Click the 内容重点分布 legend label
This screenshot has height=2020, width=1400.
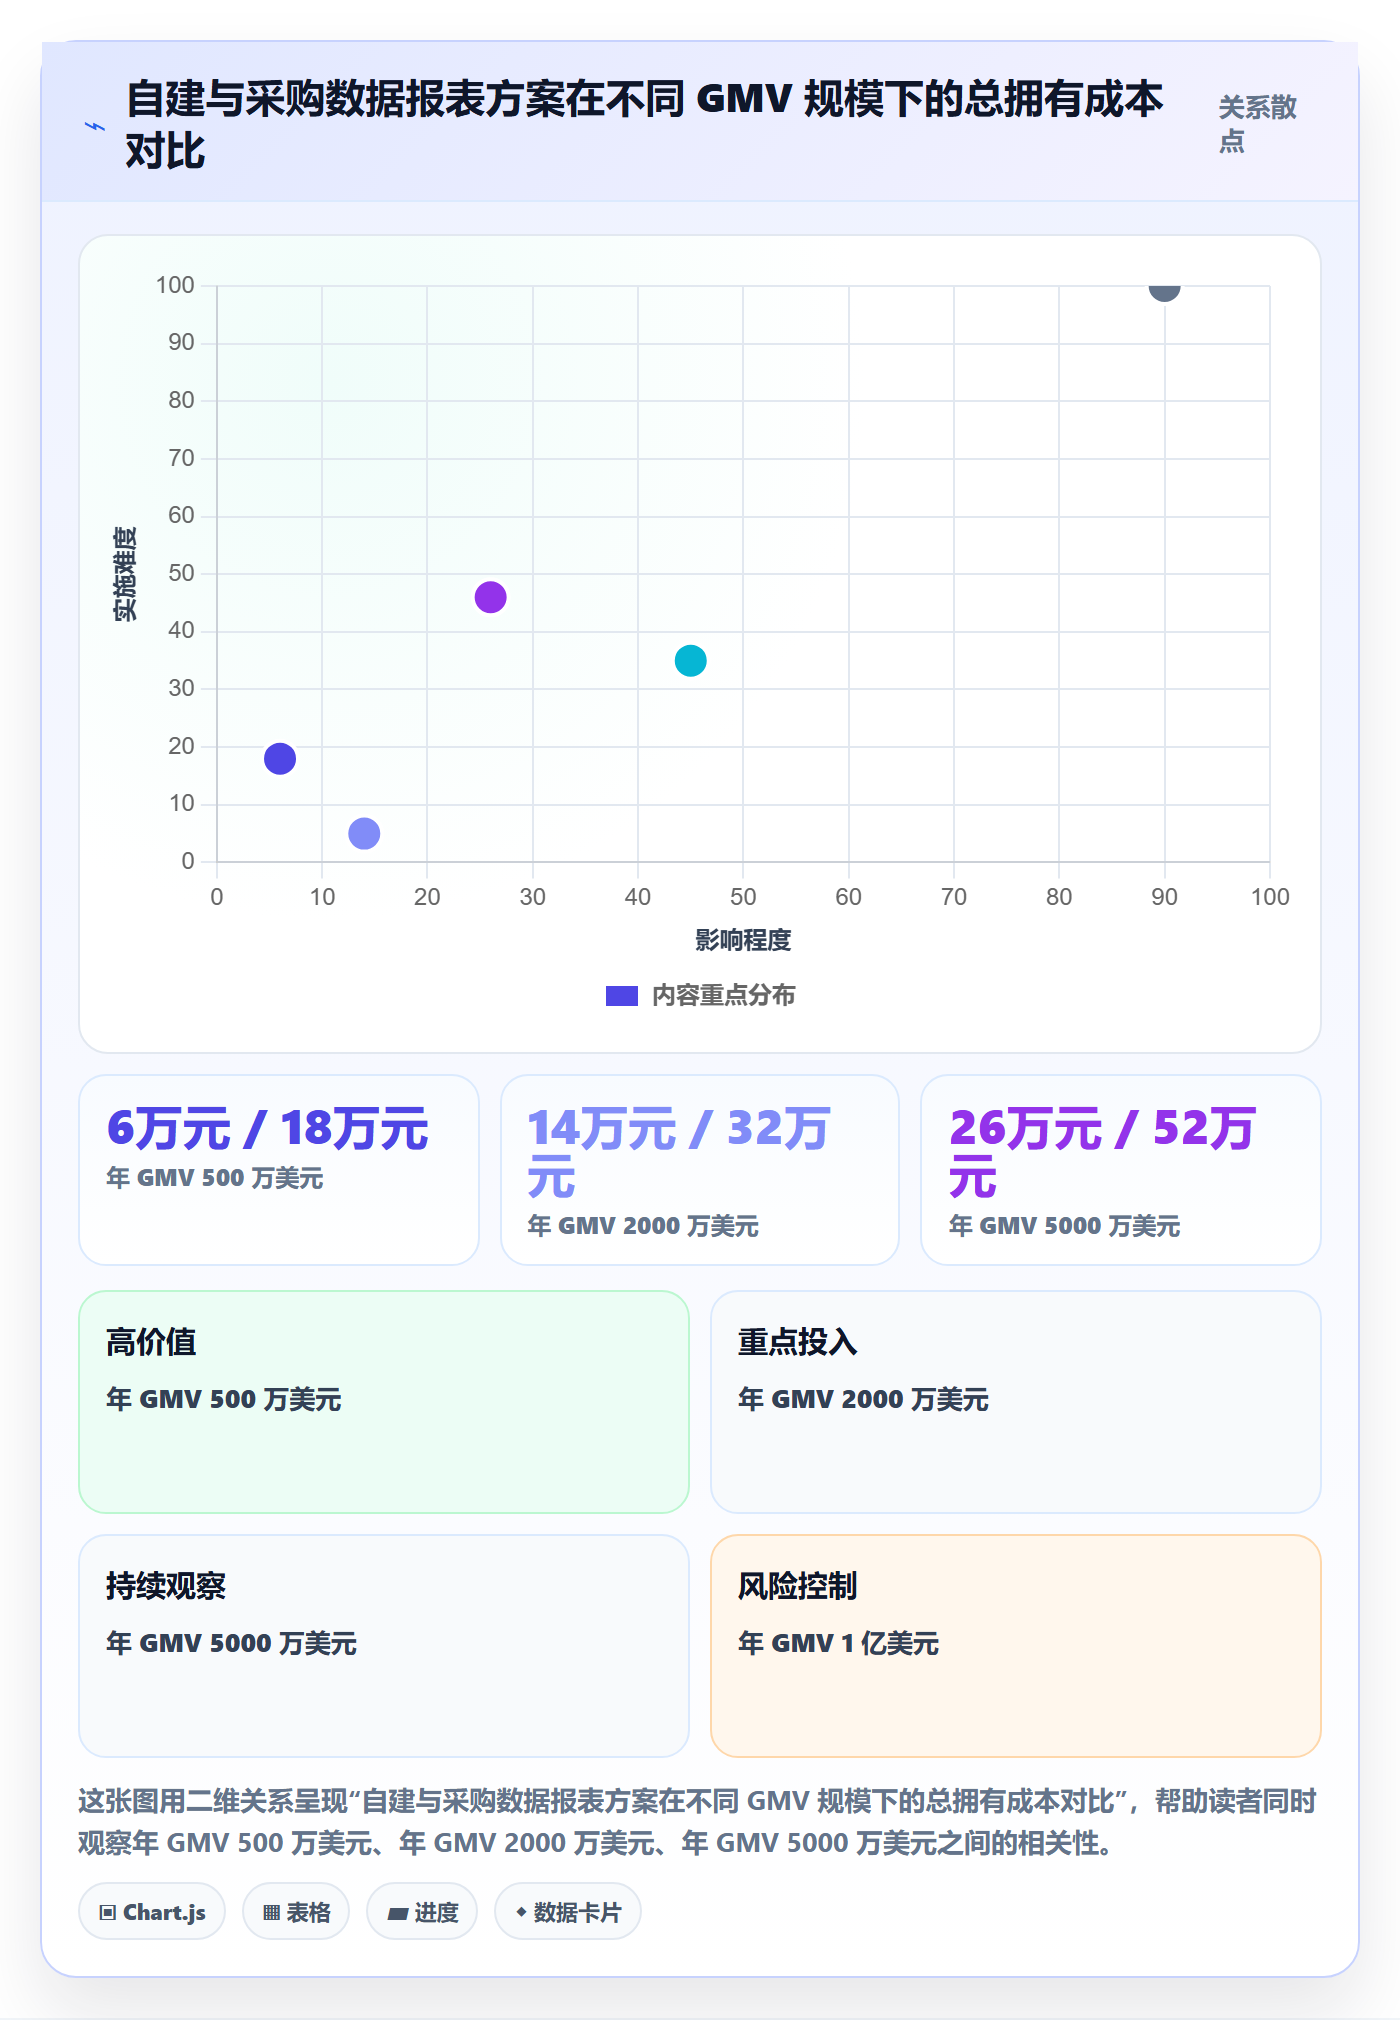click(x=724, y=996)
